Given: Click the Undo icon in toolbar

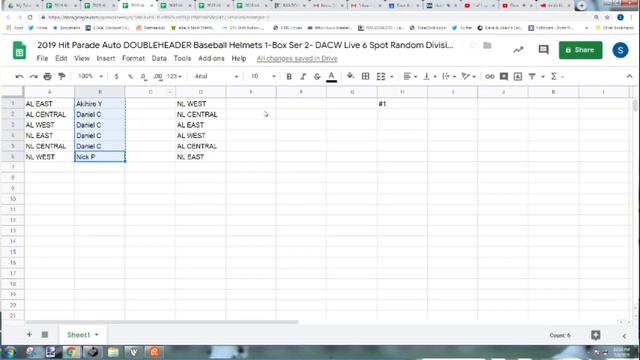Looking at the screenshot, I should (19, 76).
